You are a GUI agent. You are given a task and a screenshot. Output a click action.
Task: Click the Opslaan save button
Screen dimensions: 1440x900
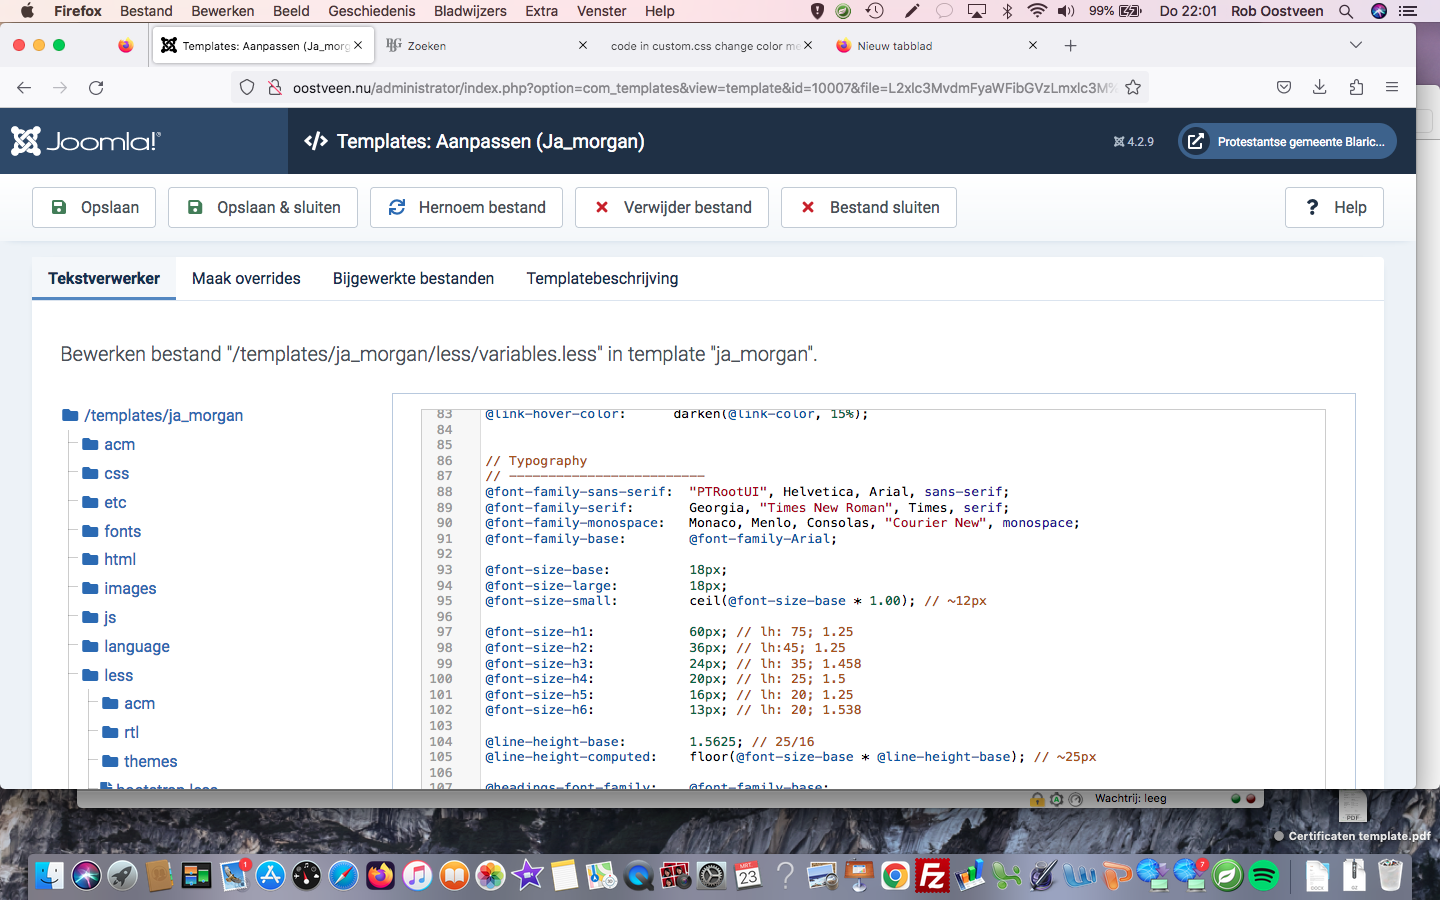[x=94, y=208]
